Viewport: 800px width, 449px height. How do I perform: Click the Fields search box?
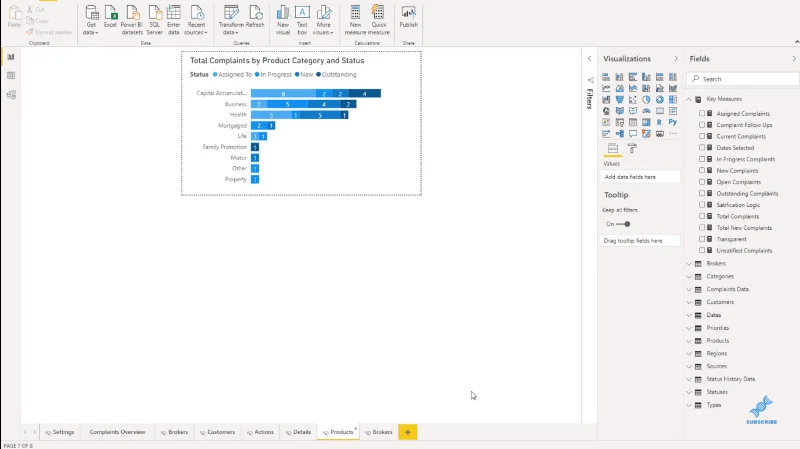(742, 79)
